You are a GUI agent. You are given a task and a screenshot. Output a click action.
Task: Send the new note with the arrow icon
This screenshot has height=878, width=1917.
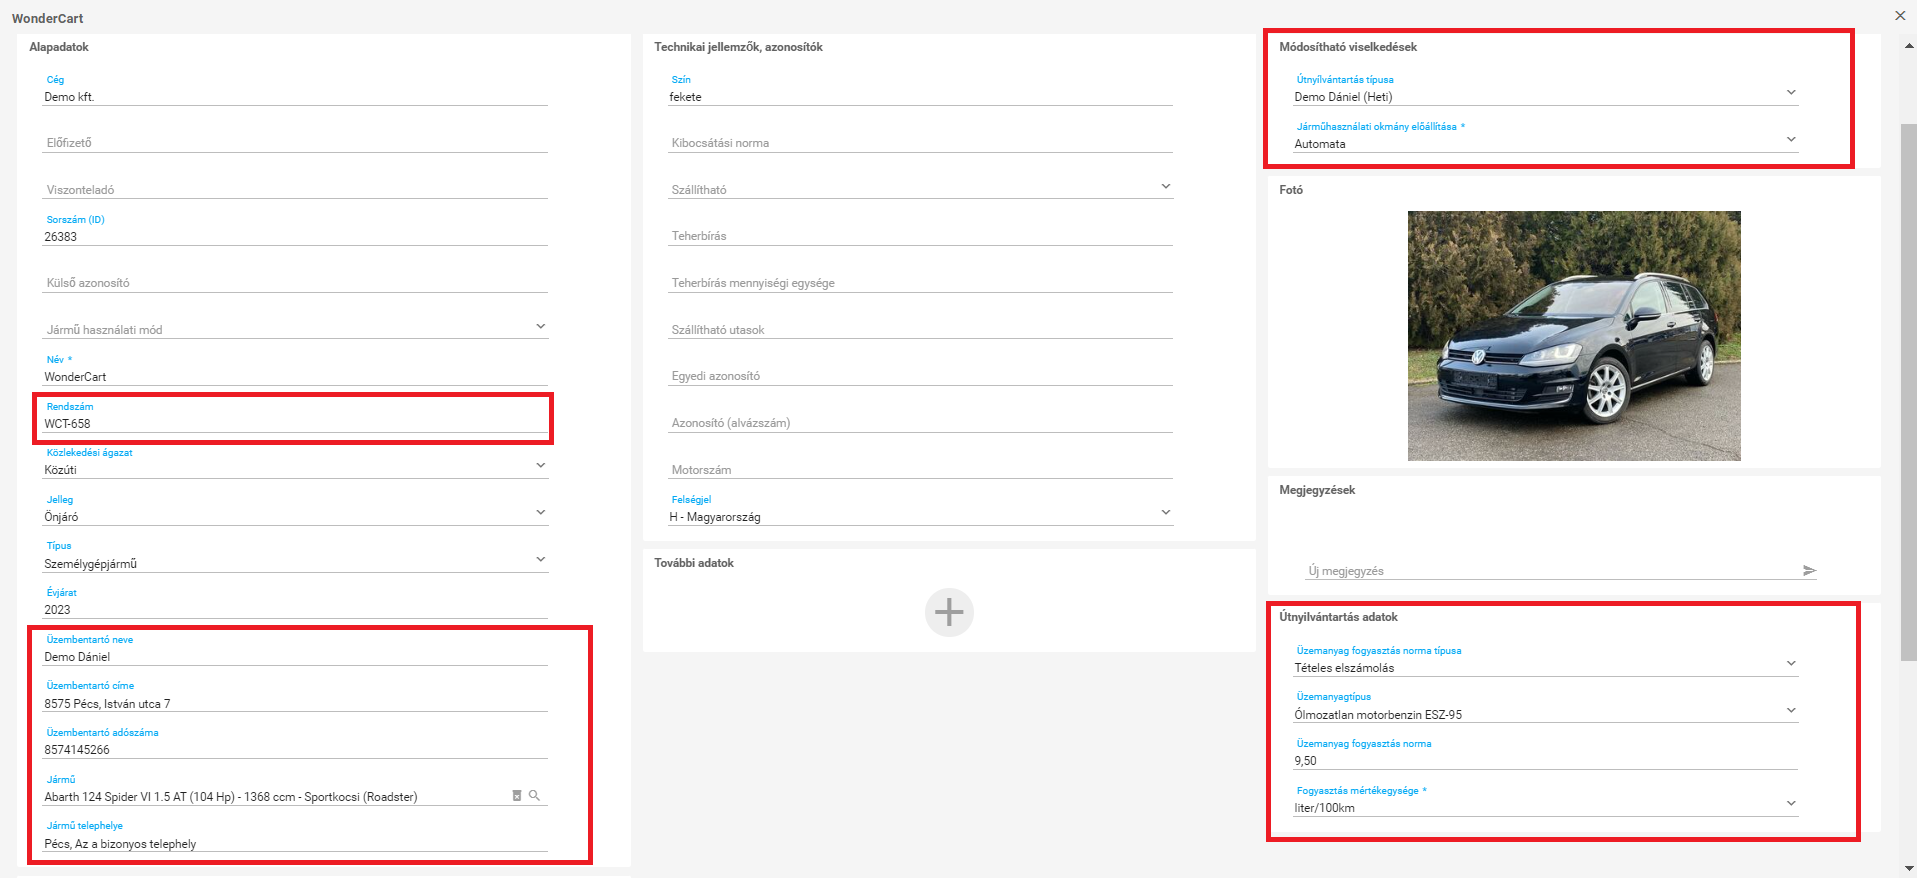[x=1808, y=571]
